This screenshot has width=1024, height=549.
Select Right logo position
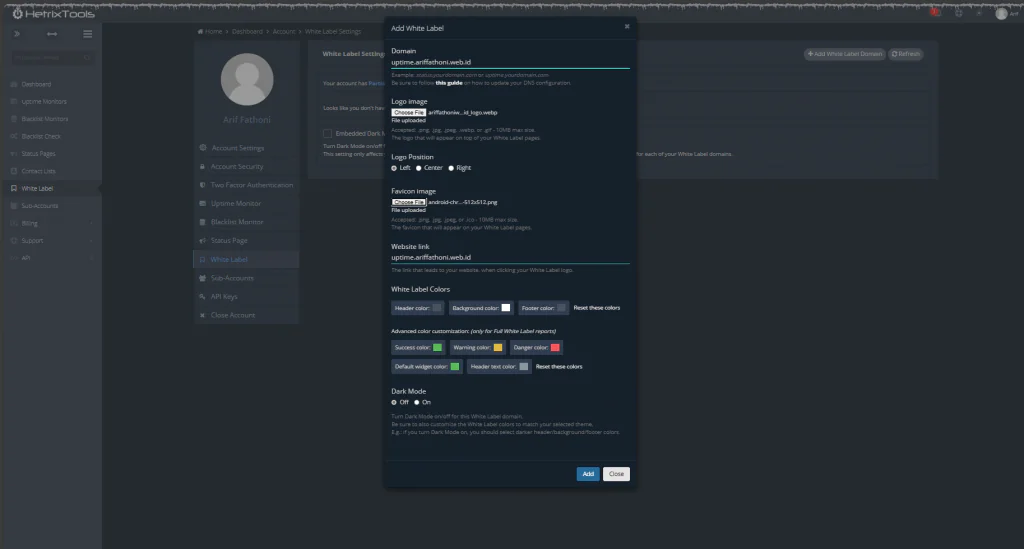tap(451, 168)
